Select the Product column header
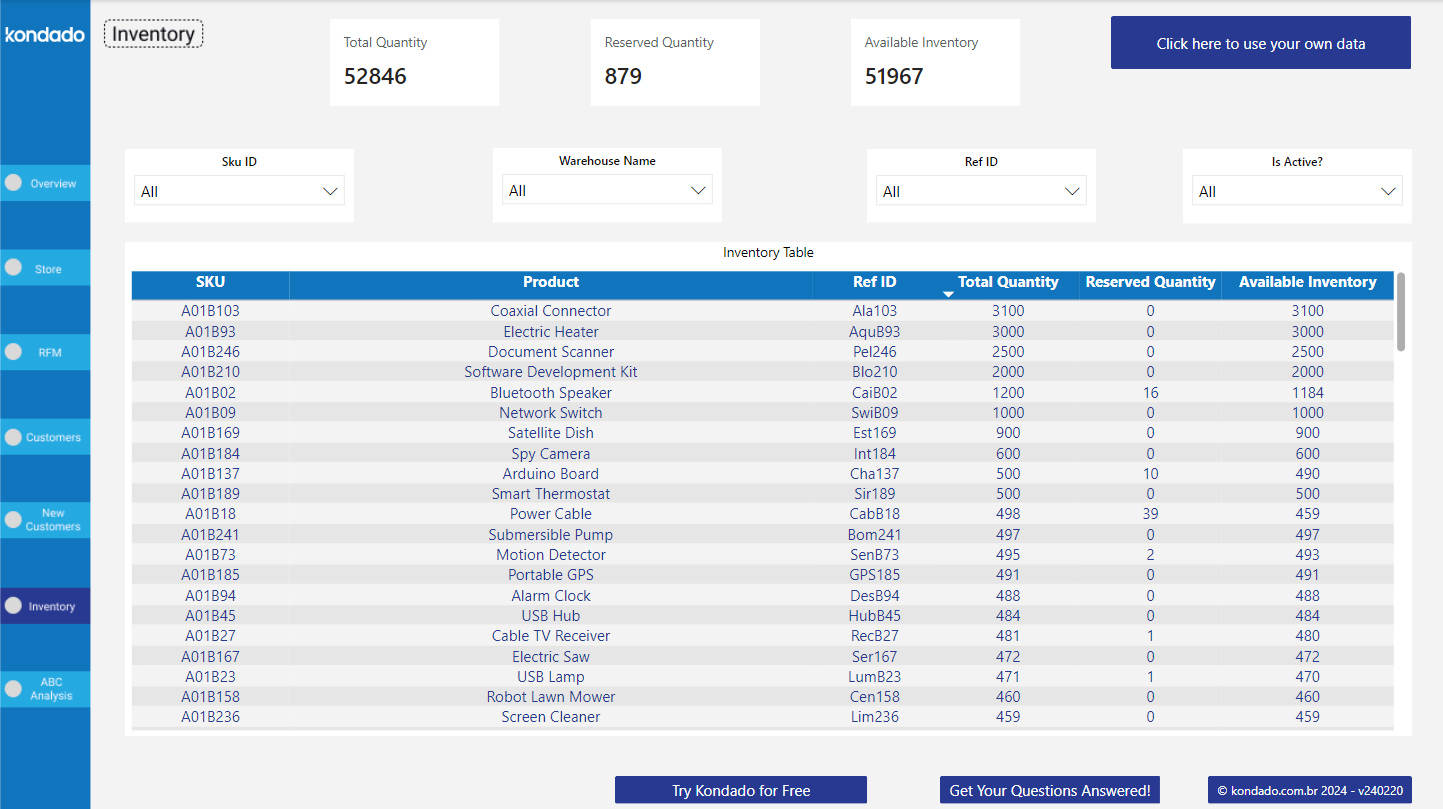This screenshot has height=809, width=1443. tap(551, 282)
